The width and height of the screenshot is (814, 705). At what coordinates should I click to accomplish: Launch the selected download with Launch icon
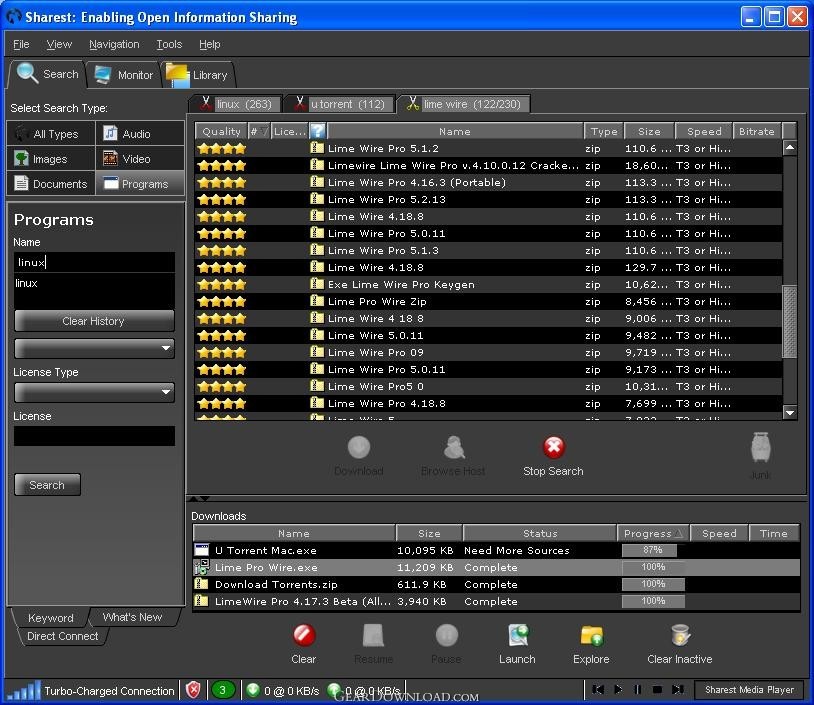[x=518, y=635]
